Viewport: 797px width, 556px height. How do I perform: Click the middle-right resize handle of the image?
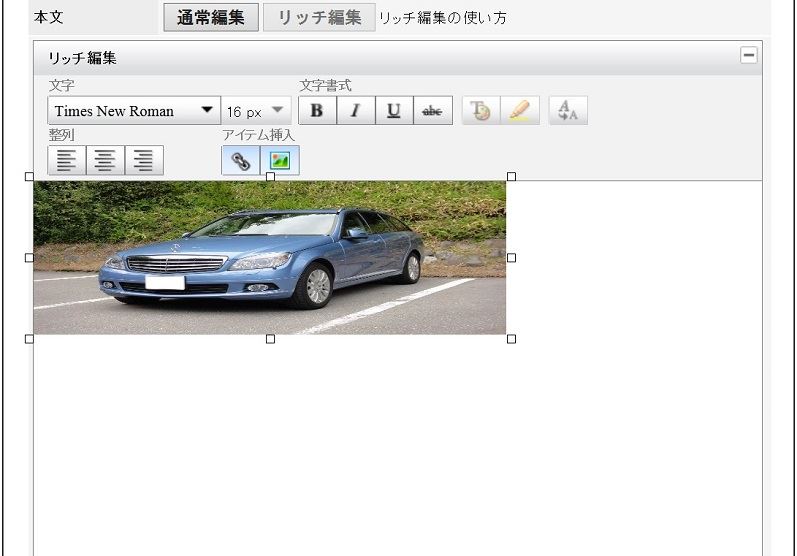pyautogui.click(x=511, y=258)
